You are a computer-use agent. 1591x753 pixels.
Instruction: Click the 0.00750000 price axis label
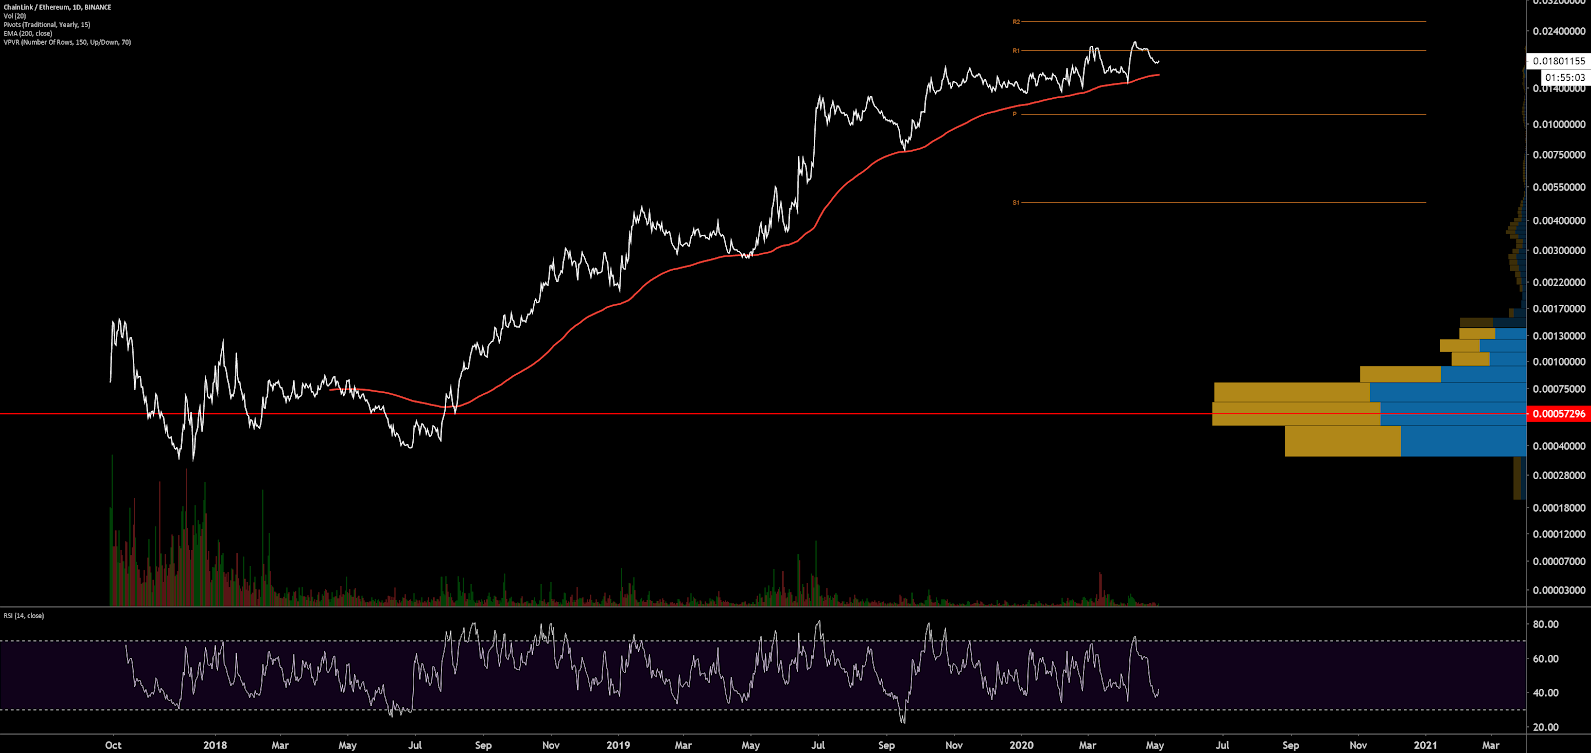click(x=1558, y=155)
